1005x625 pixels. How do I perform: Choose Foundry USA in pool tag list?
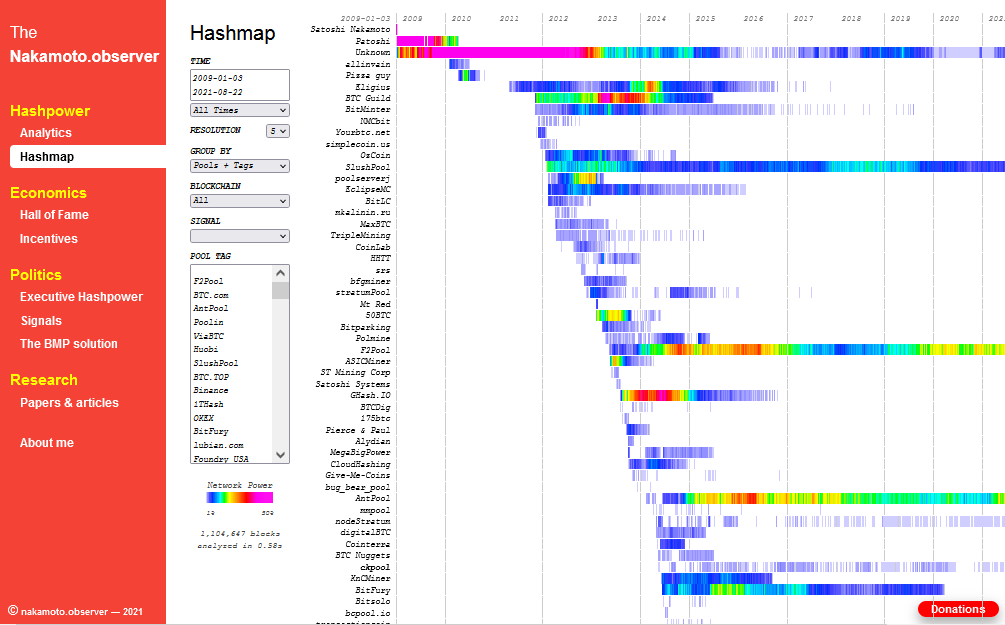(220, 459)
